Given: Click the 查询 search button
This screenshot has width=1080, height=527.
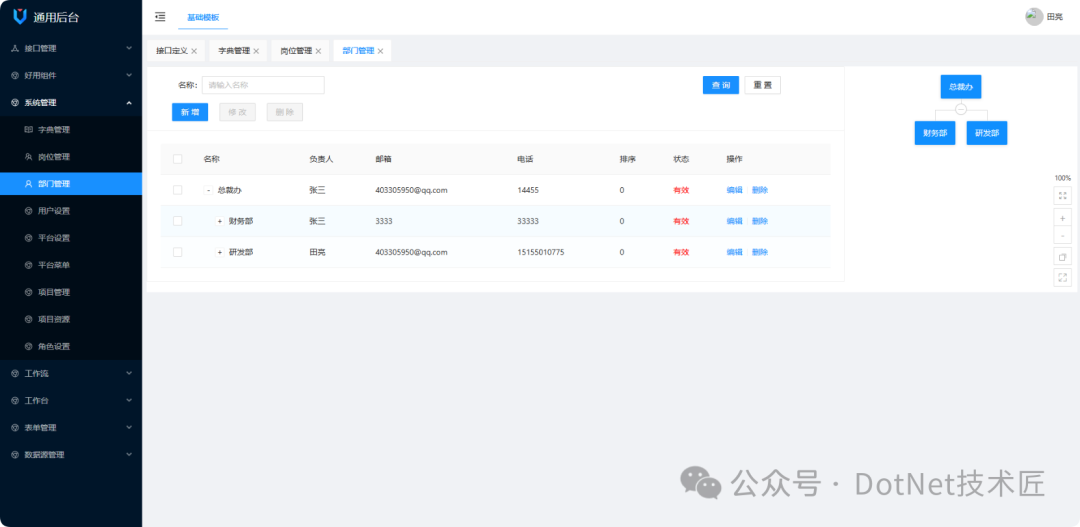Looking at the screenshot, I should (720, 86).
